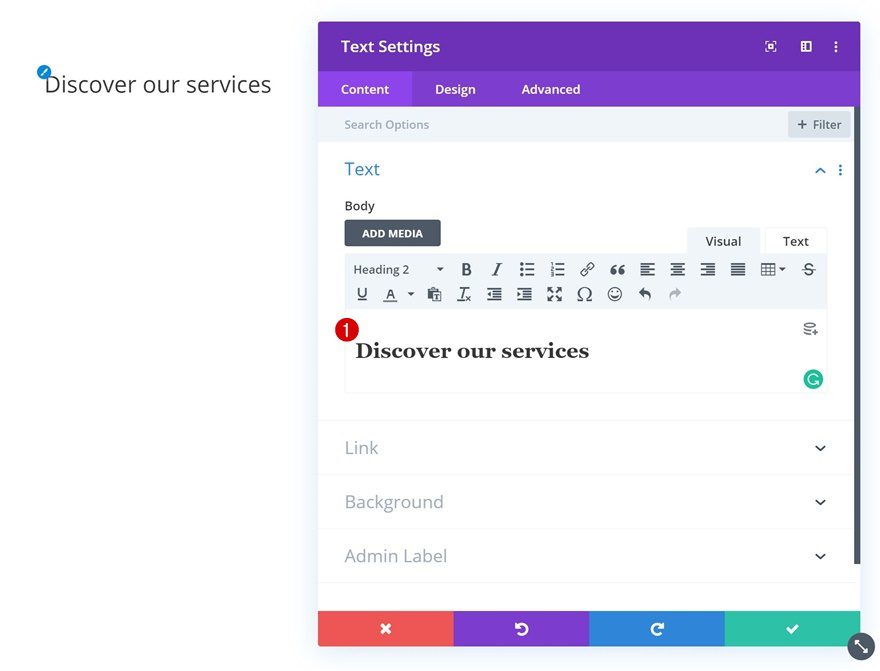Screen dimensions: 880x671
Task: Apply italic formatting to text
Action: tap(496, 270)
